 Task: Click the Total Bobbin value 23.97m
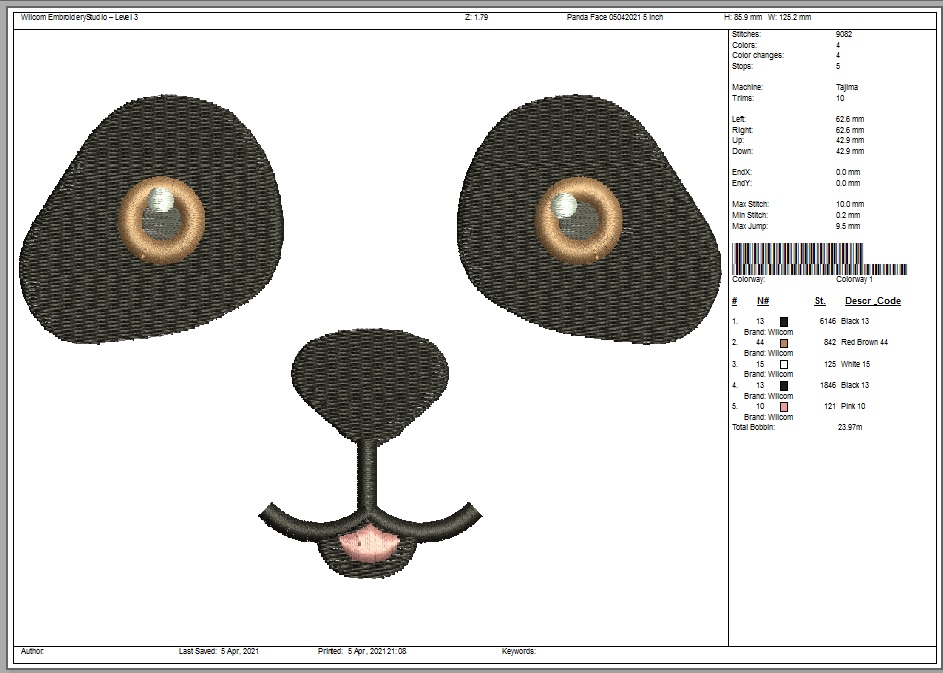(850, 427)
